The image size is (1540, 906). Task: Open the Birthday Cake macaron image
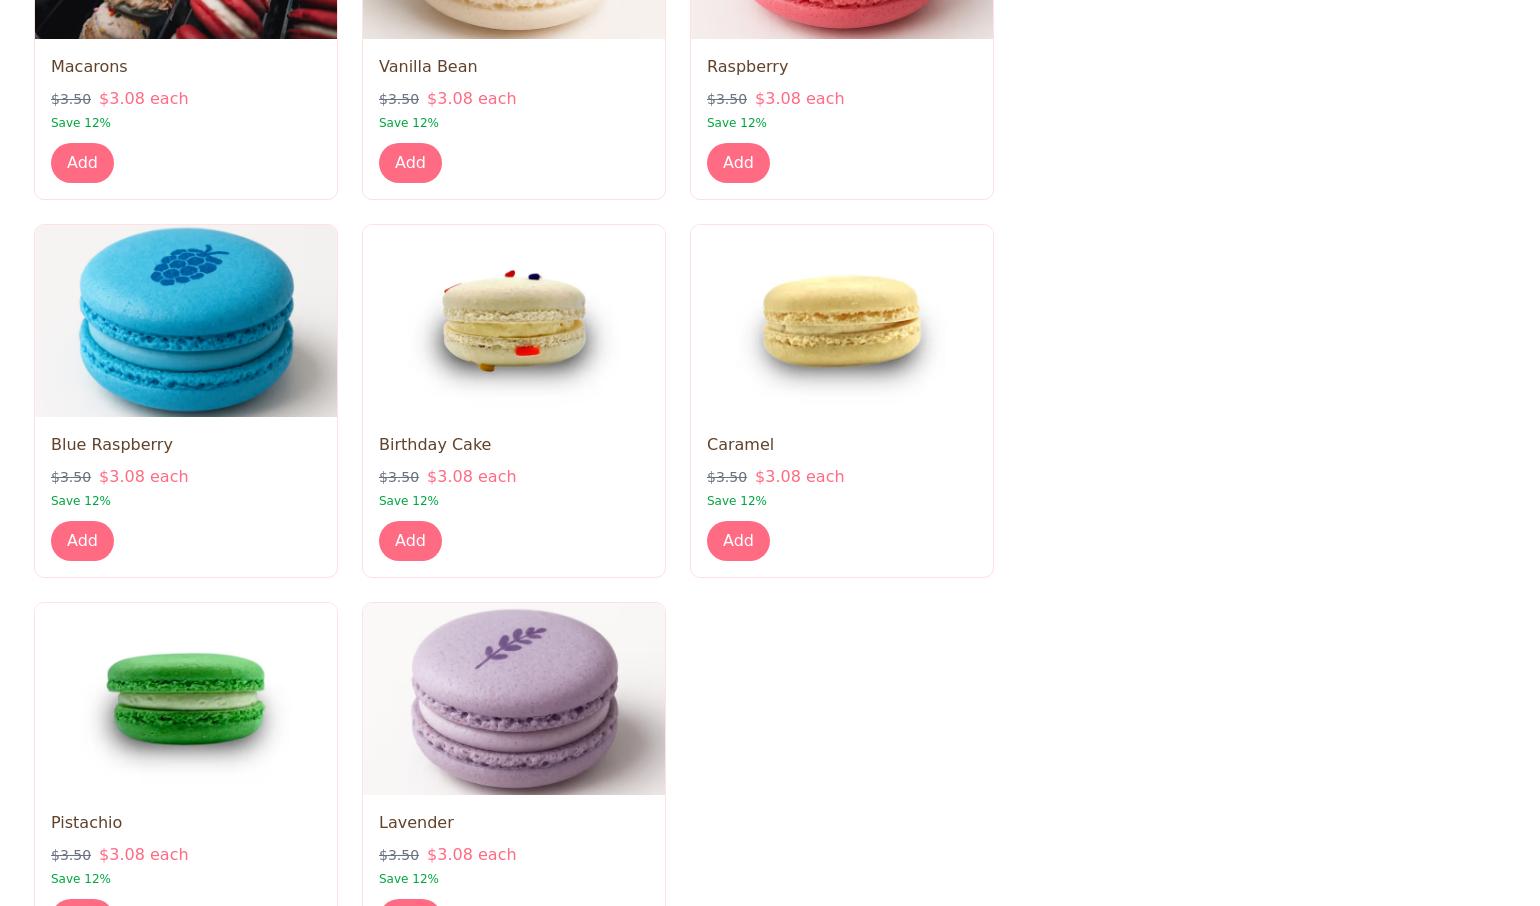[x=514, y=321]
